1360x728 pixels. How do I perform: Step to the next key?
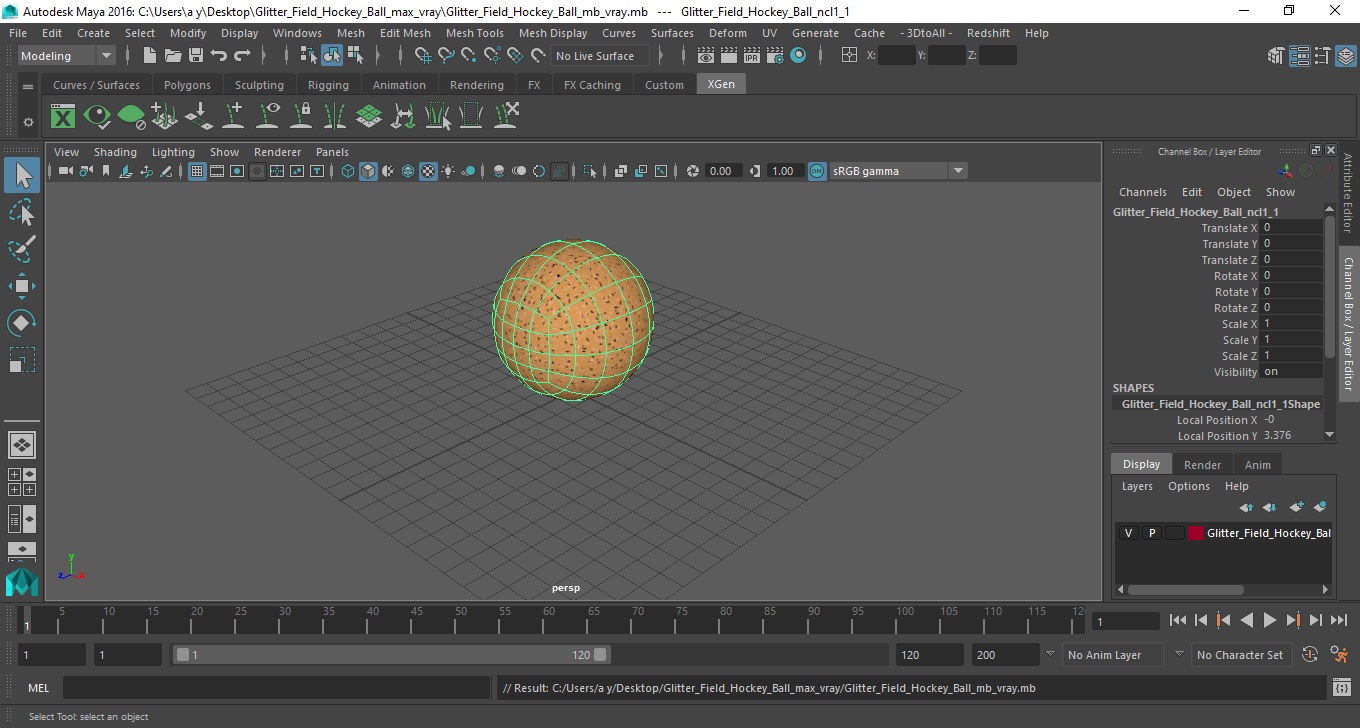pos(1292,621)
